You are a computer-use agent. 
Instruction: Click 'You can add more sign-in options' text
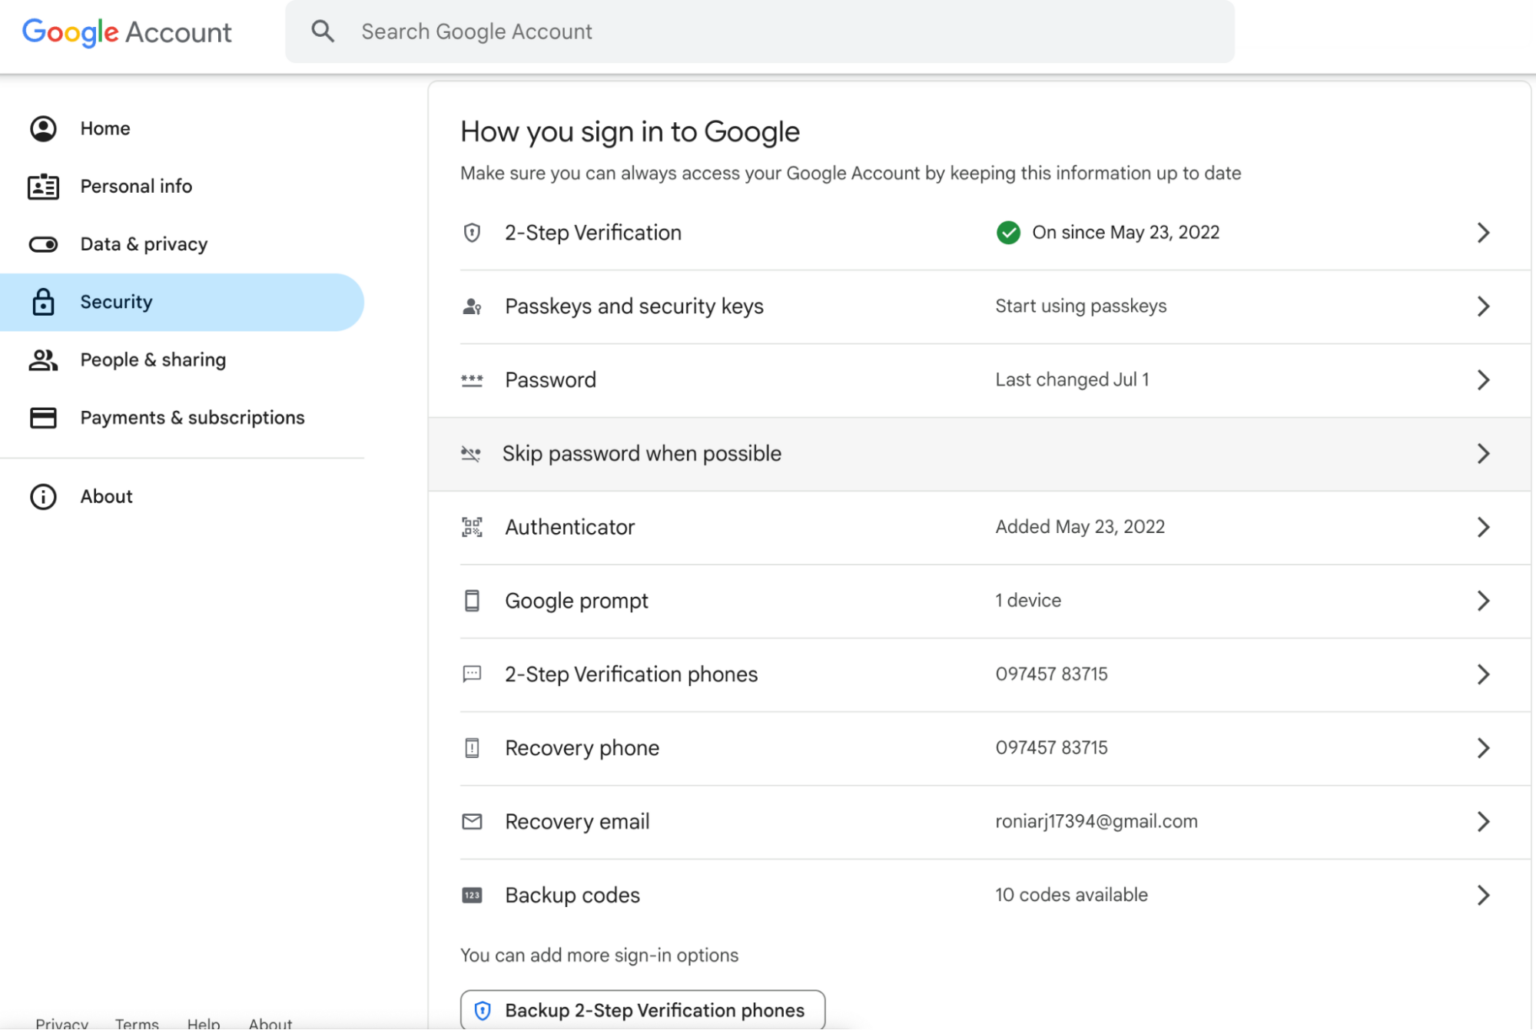(x=599, y=955)
